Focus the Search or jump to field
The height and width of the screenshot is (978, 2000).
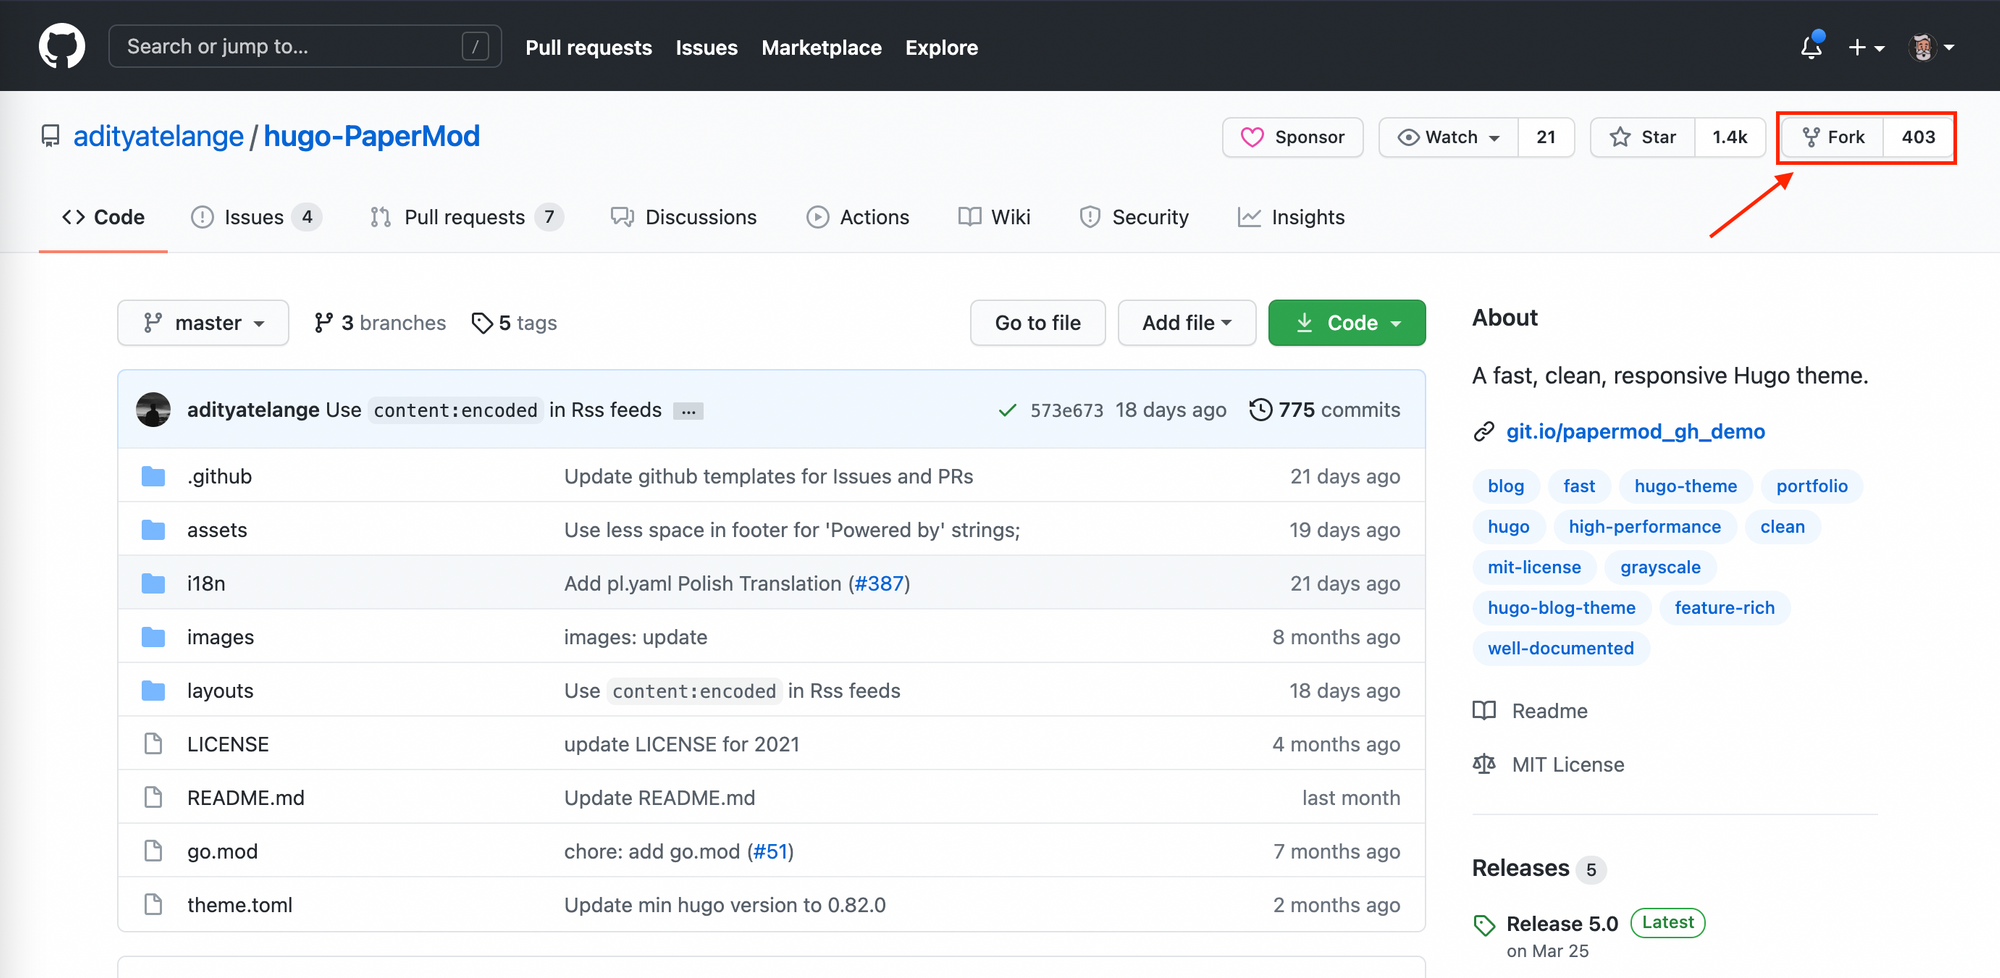(290, 47)
